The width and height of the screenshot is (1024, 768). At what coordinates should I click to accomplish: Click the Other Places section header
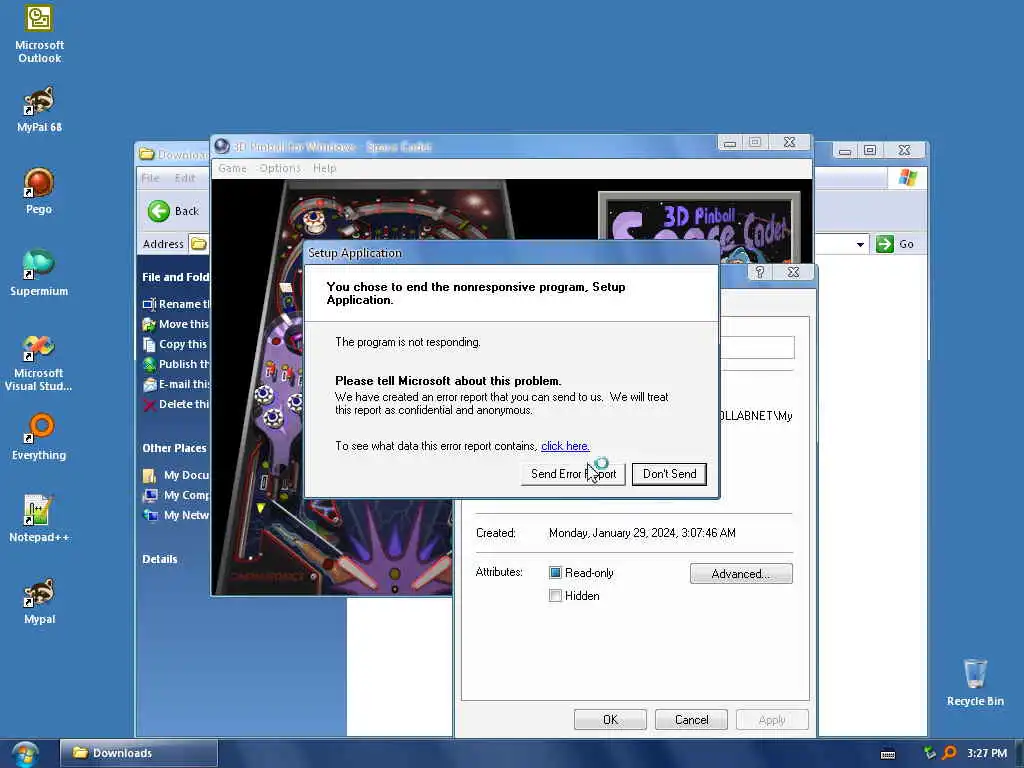tap(174, 448)
